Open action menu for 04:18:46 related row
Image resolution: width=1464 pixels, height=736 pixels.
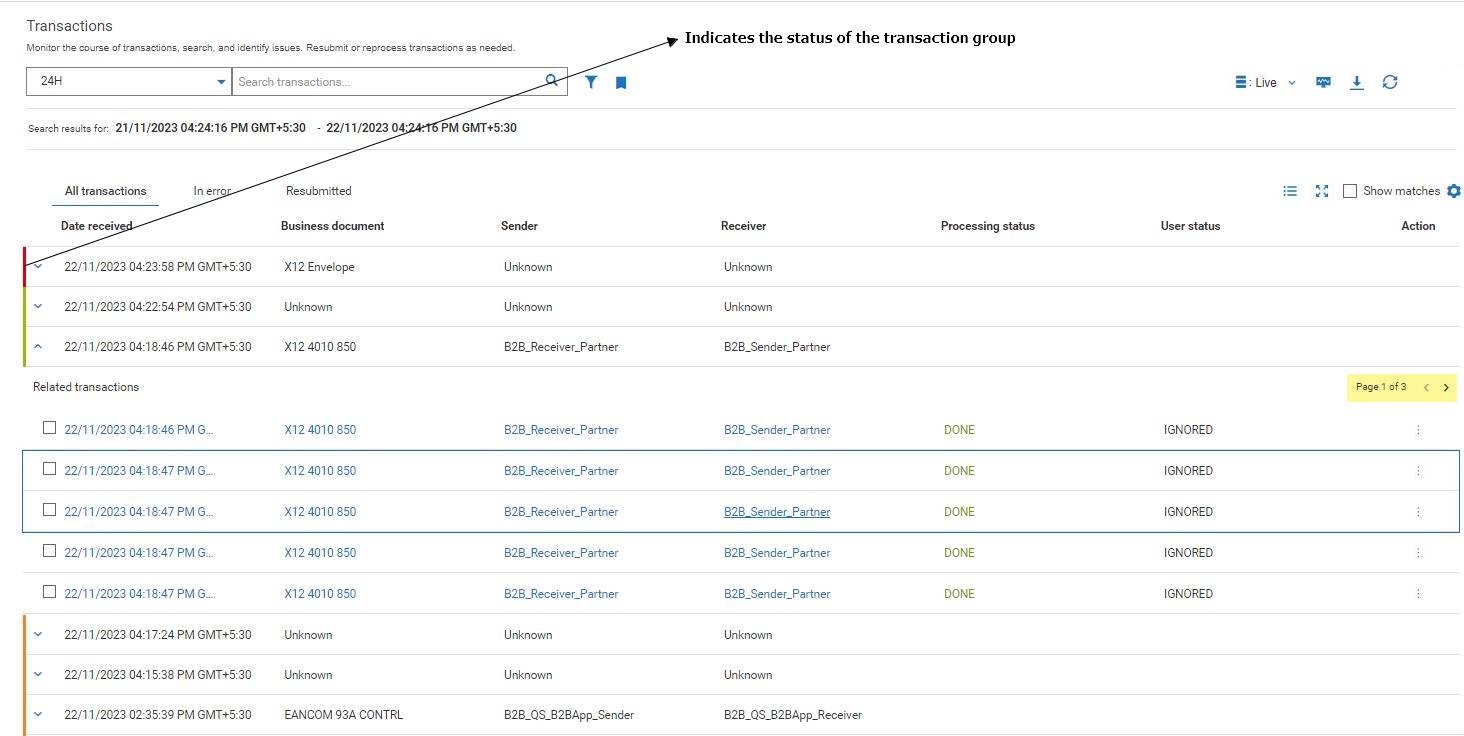pyautogui.click(x=1418, y=430)
